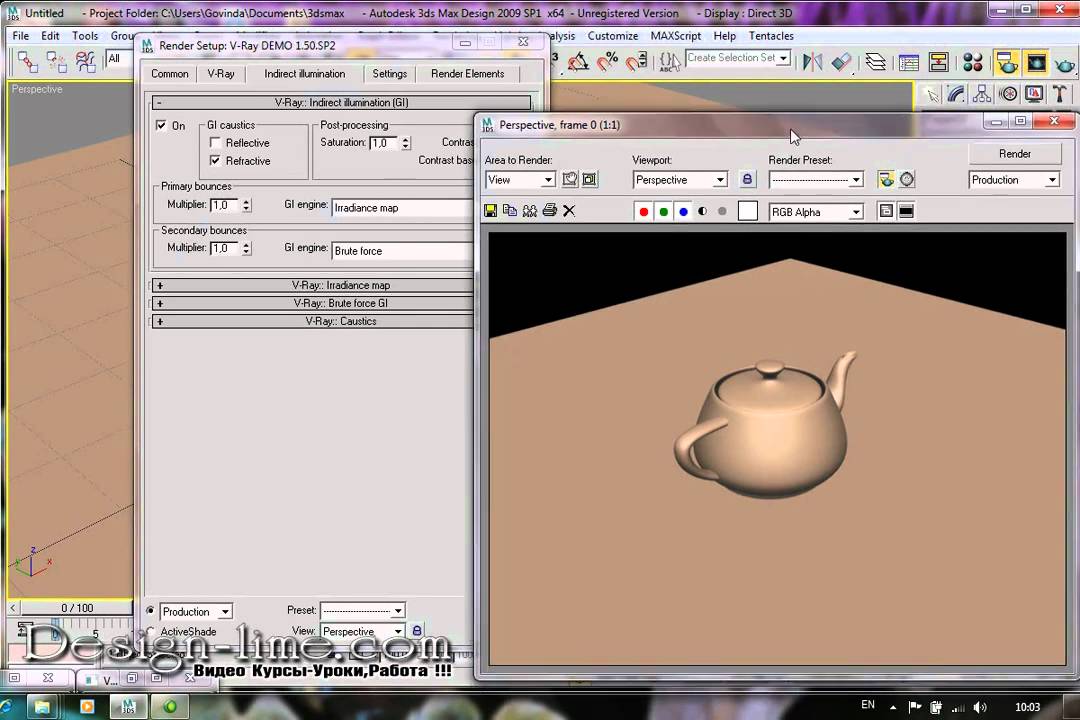Screen dimensions: 1080x720
Task: Open the Area to Render dropdown
Action: point(520,180)
